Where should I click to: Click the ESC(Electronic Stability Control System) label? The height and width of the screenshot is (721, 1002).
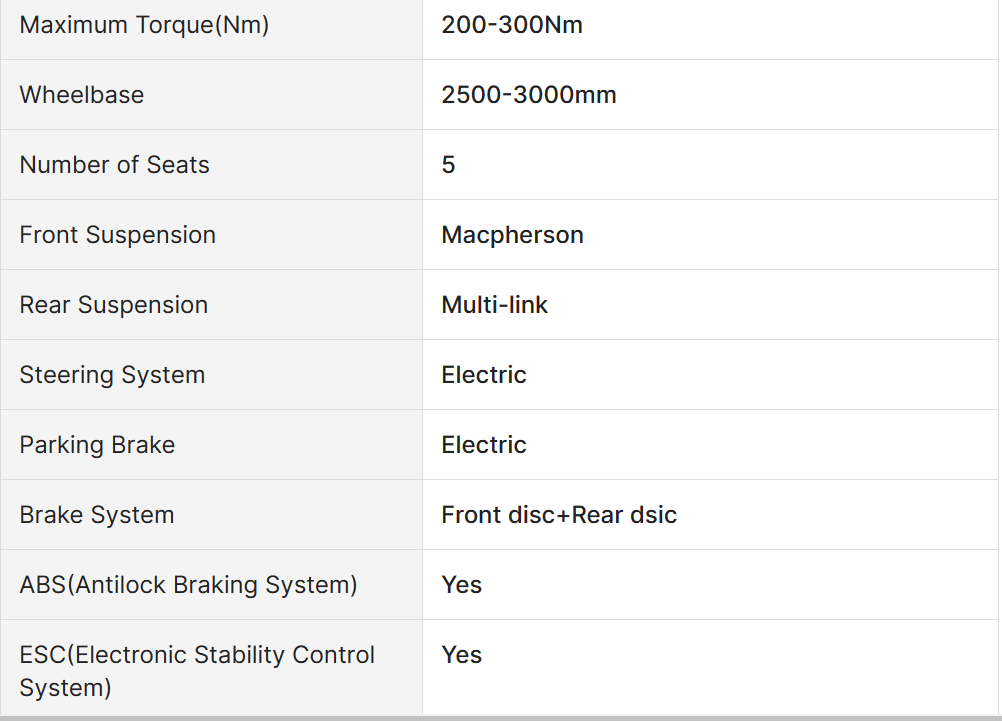tap(197, 671)
